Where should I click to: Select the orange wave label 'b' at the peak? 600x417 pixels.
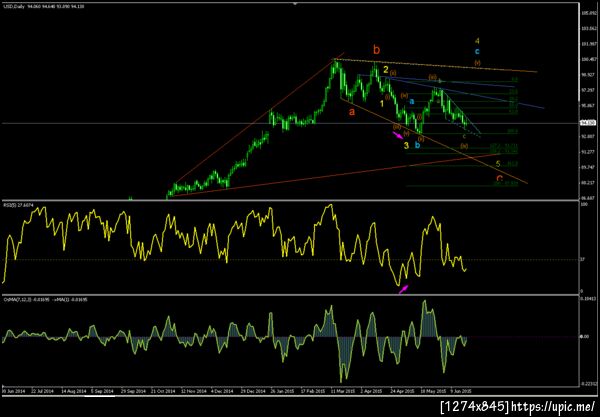pyautogui.click(x=377, y=50)
